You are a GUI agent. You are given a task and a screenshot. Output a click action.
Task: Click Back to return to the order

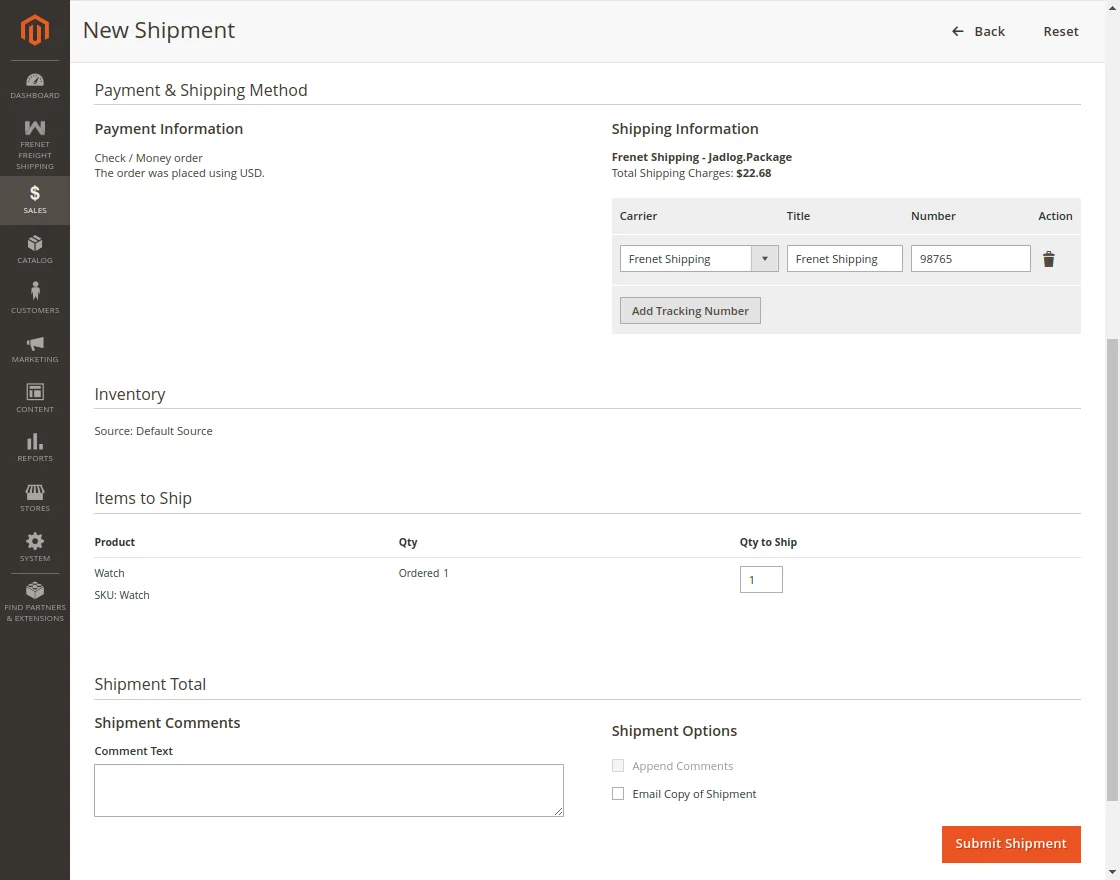[x=978, y=31]
